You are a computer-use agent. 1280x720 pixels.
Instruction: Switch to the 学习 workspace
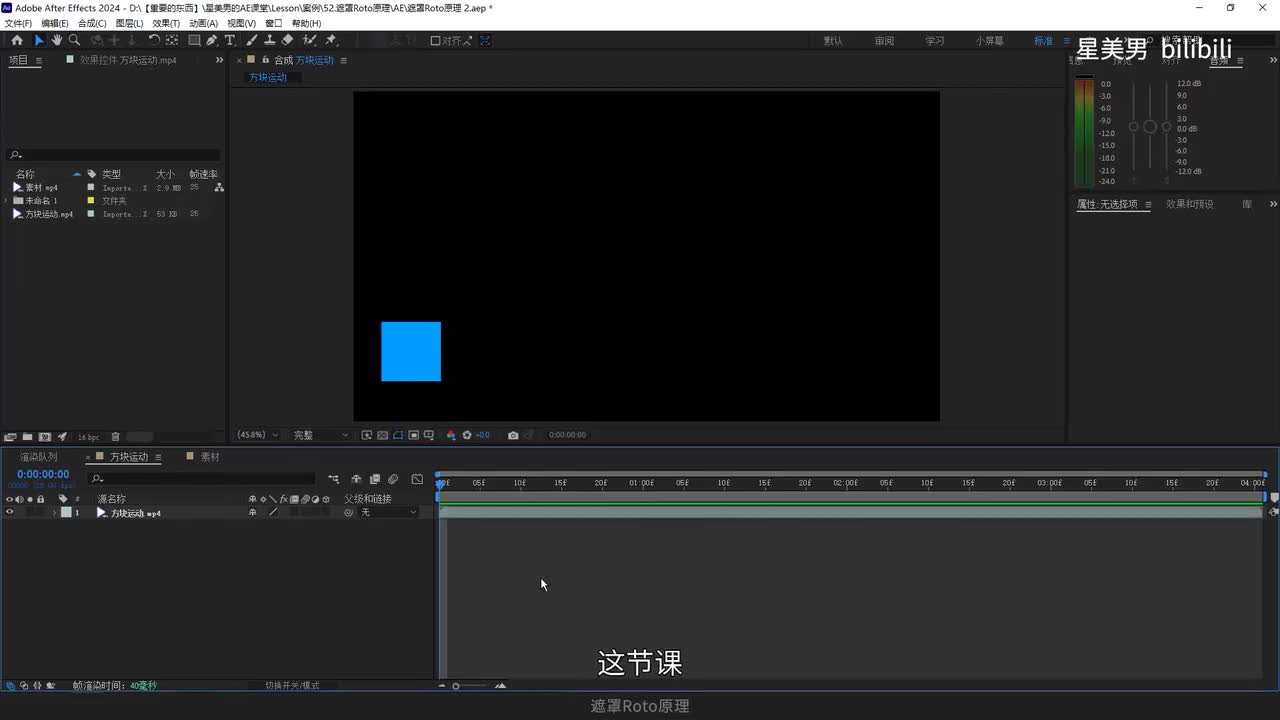tap(935, 41)
